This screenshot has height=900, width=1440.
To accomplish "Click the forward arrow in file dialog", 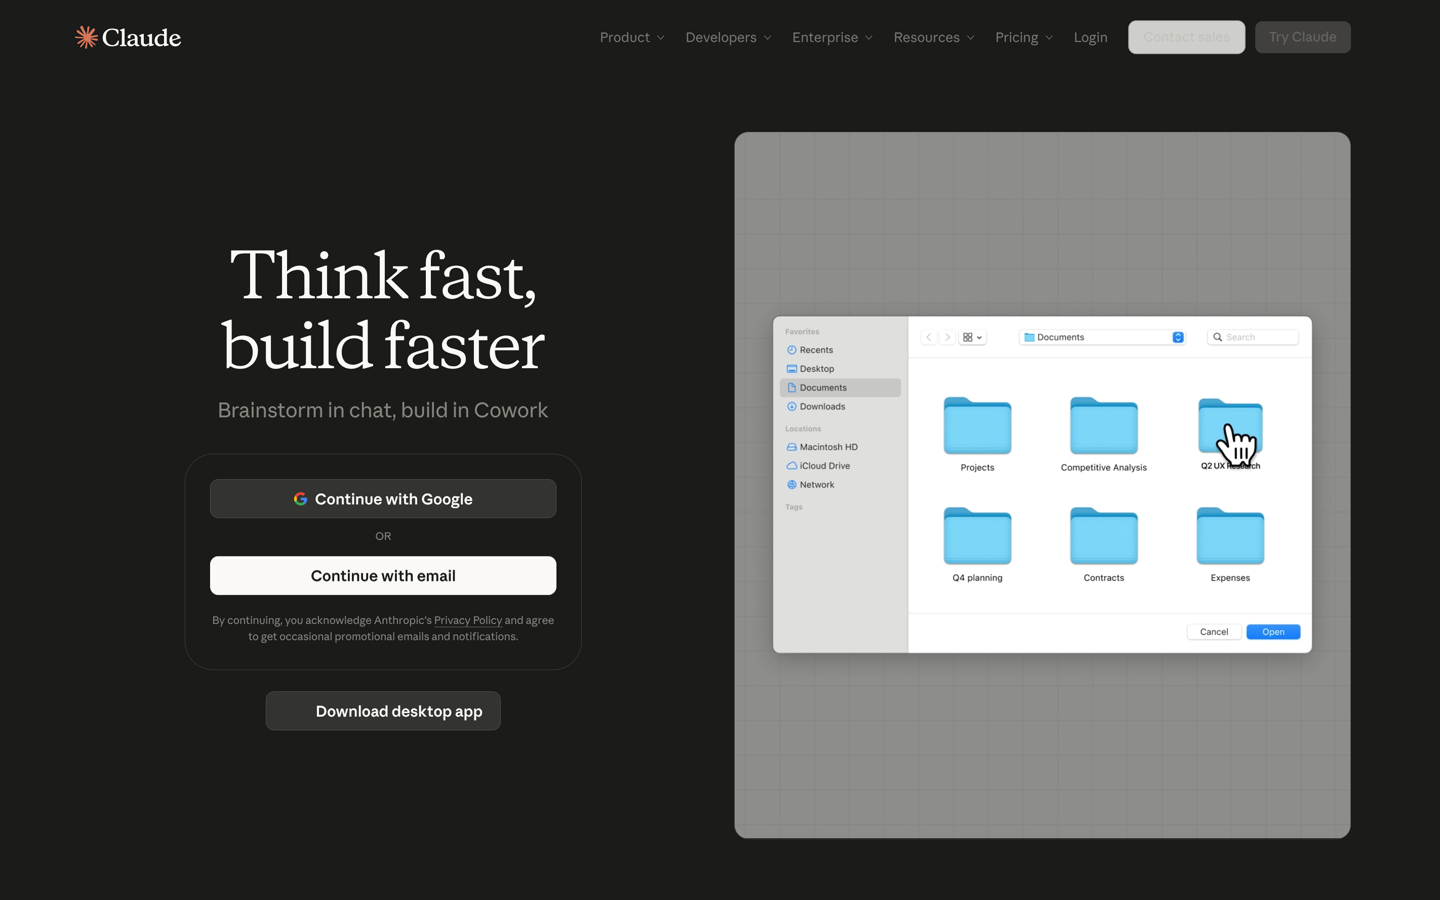I will click(x=947, y=337).
